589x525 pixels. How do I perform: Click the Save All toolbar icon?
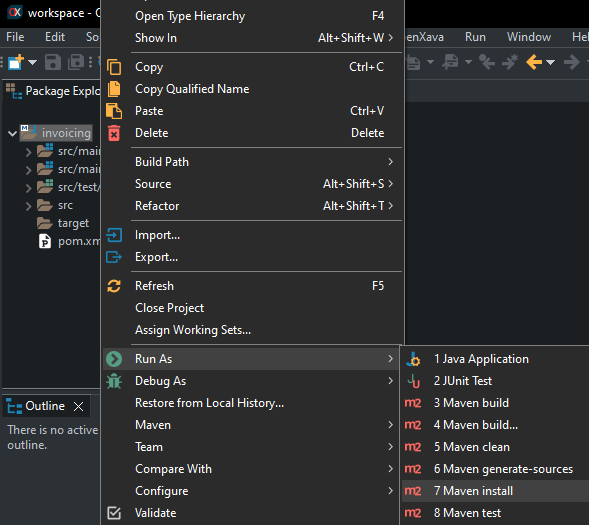click(76, 62)
